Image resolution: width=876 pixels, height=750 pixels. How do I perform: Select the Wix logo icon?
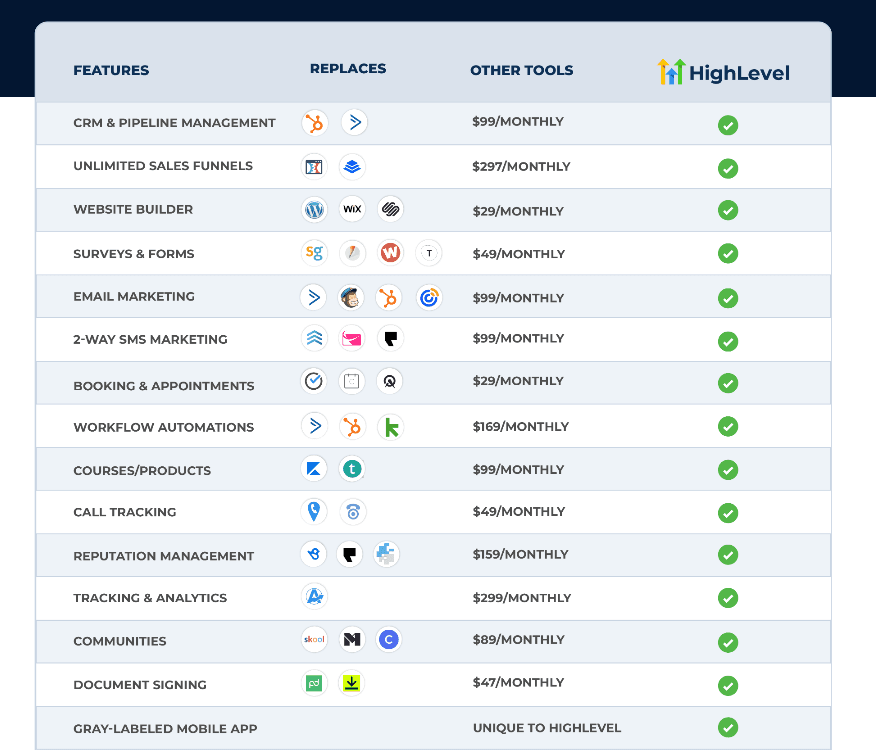tap(352, 210)
